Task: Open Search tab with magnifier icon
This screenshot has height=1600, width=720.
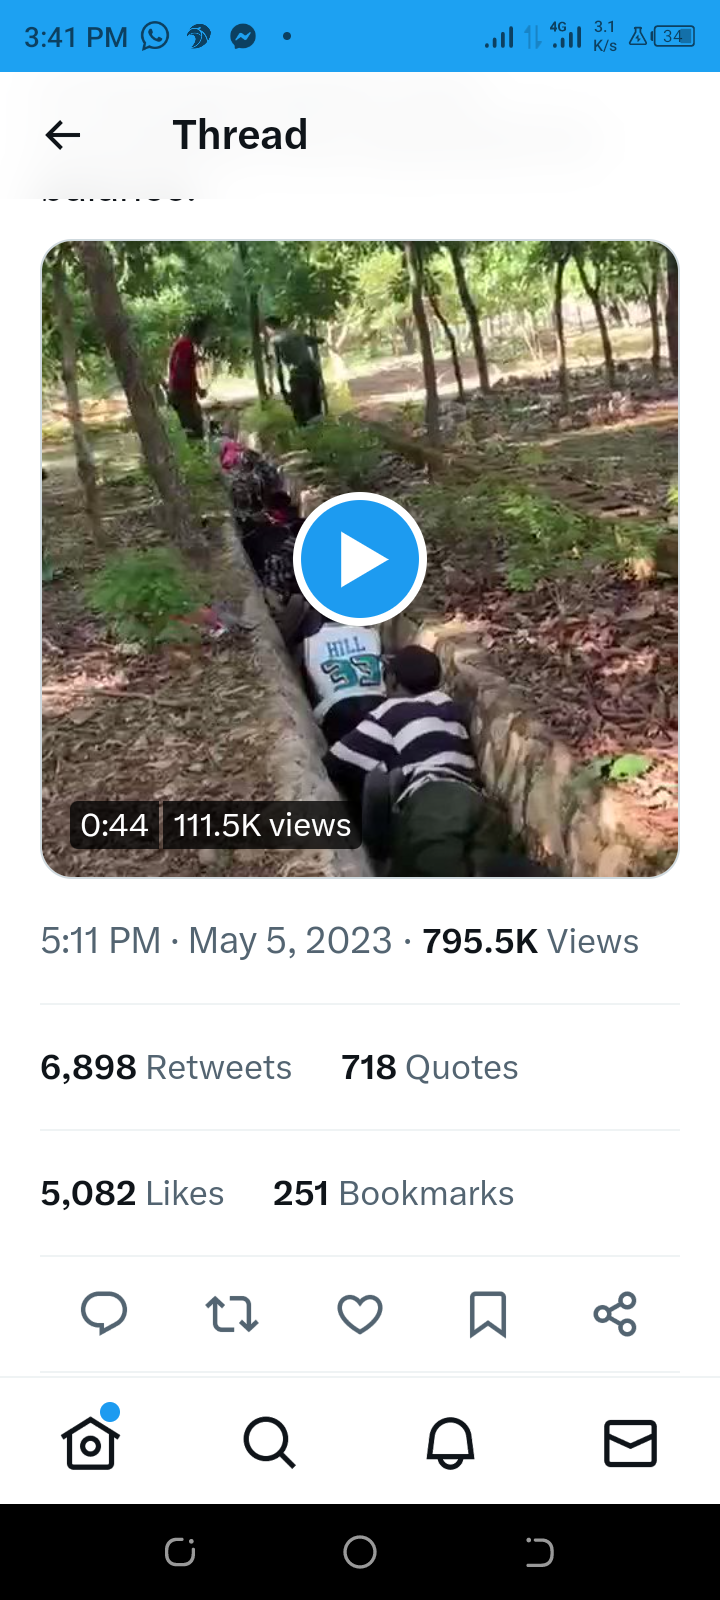Action: [270, 1443]
